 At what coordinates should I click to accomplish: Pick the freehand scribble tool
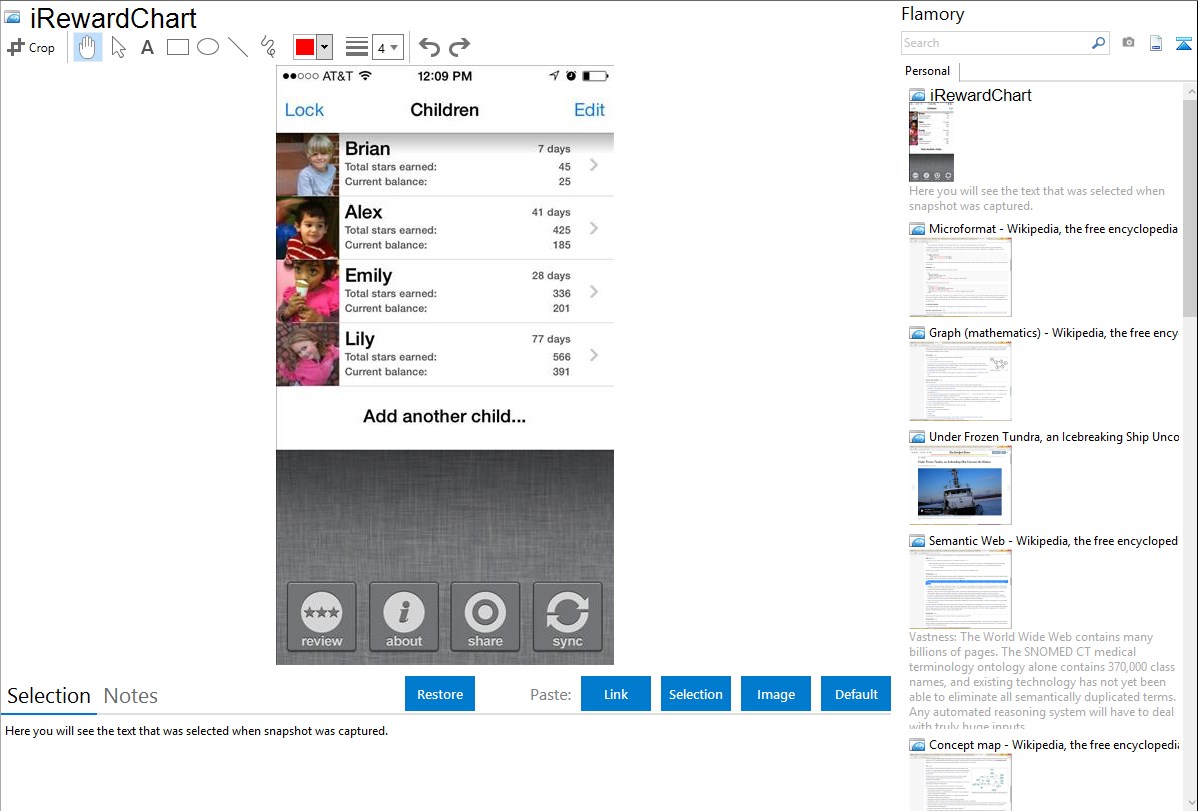coord(268,47)
